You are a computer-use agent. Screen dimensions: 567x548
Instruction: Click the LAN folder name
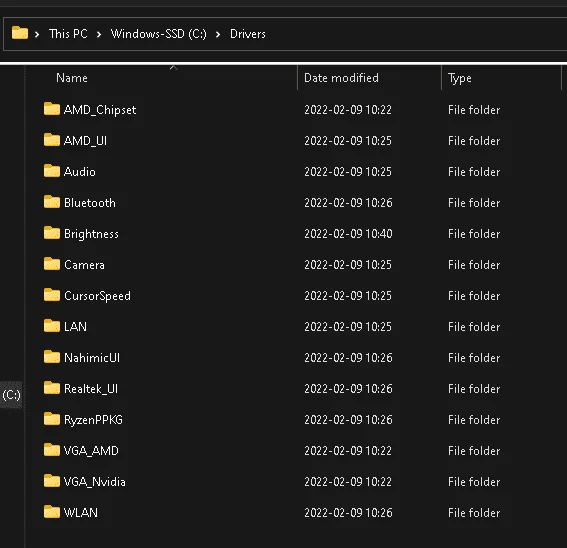75,327
